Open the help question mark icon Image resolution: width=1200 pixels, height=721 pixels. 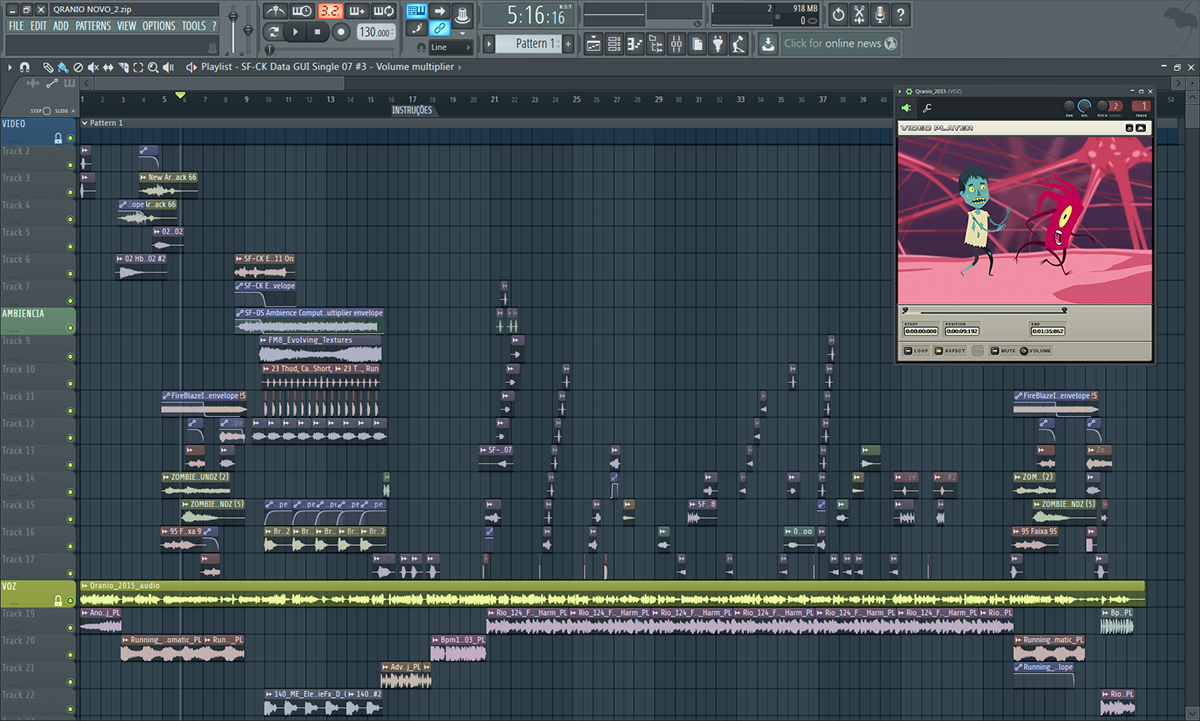coord(901,15)
